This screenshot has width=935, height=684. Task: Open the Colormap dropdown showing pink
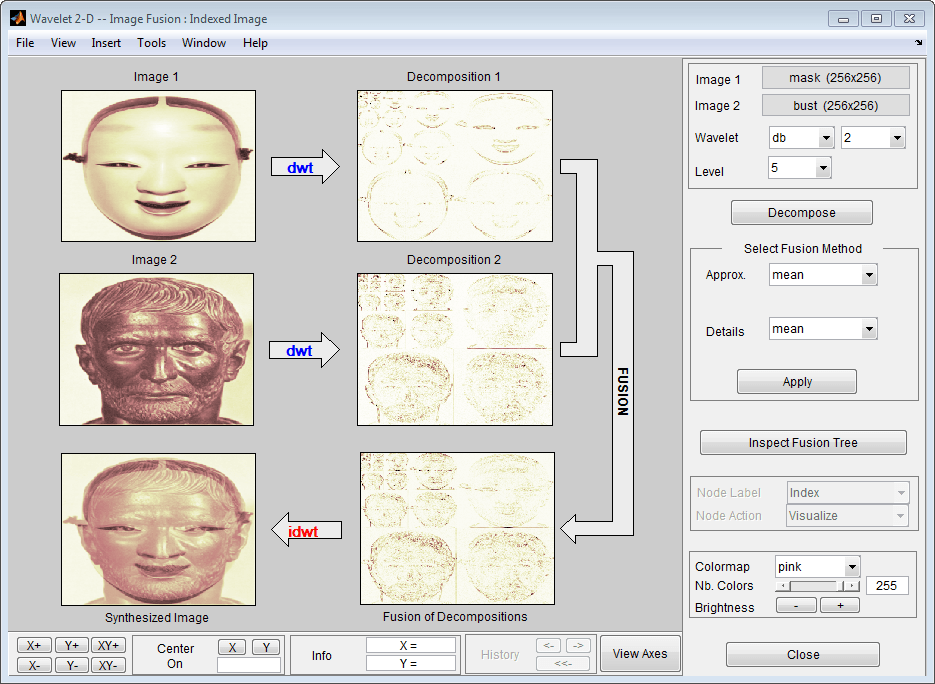[852, 567]
